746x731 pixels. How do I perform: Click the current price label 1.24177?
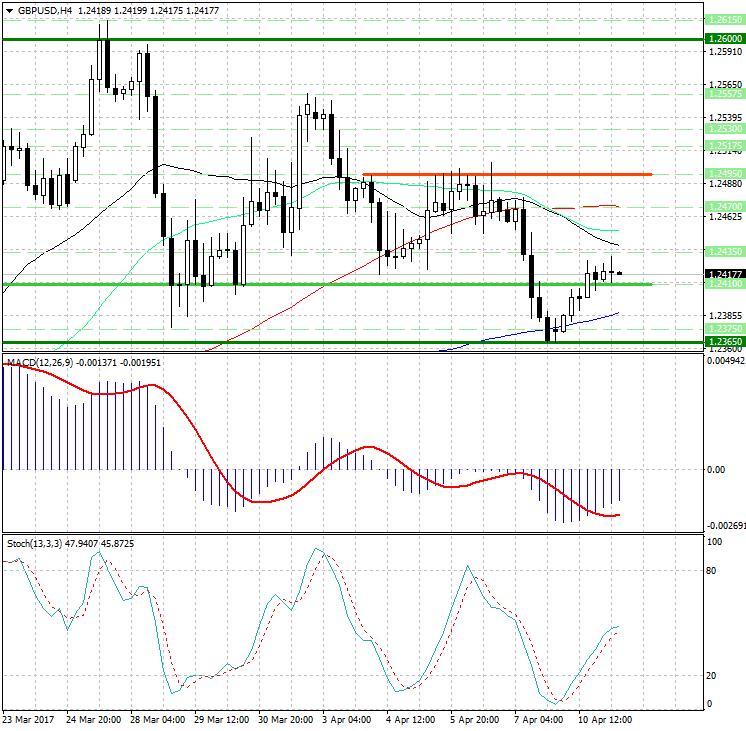point(724,274)
